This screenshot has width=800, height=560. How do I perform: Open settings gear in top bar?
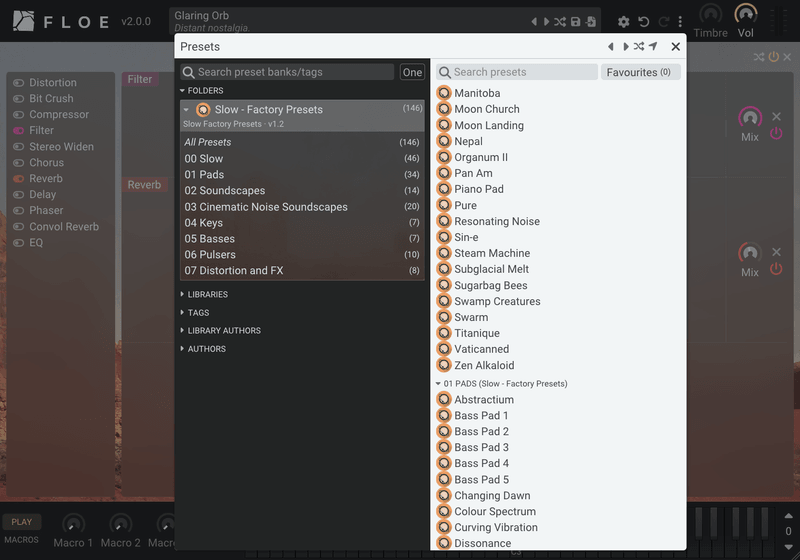[x=623, y=22]
